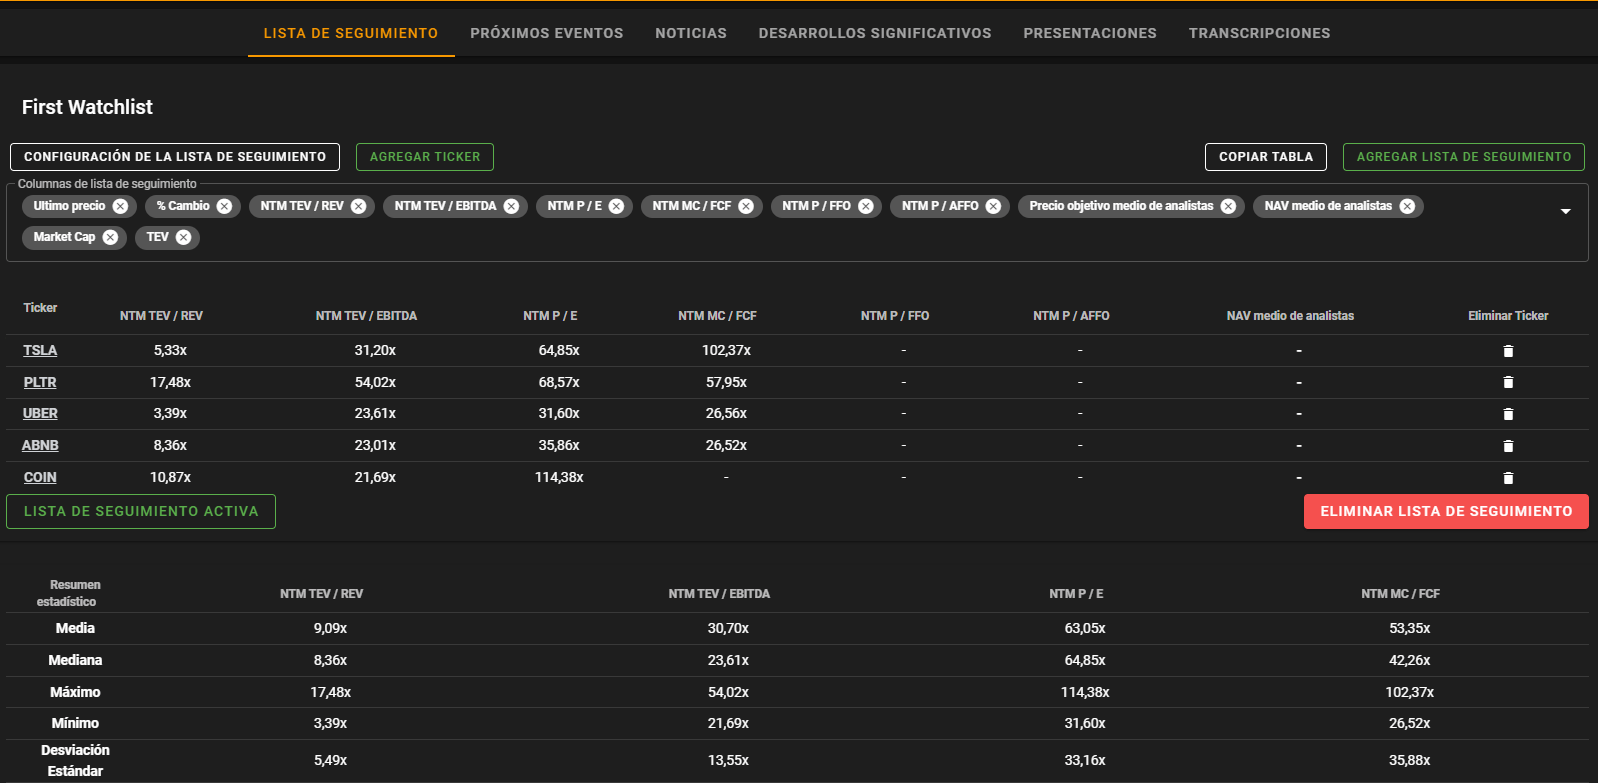Select TSLA's 102,37x NTM MC / FCF value
The height and width of the screenshot is (783, 1598).
726,350
